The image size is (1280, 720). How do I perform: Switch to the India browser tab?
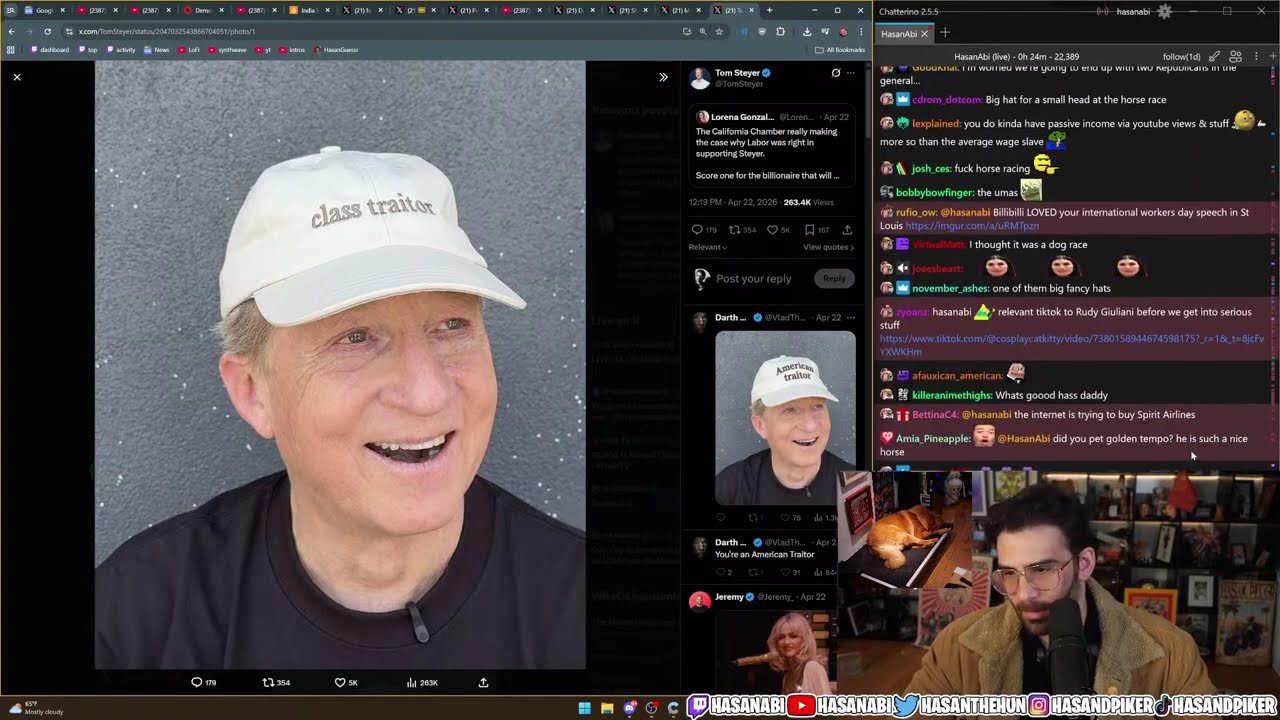[x=311, y=10]
